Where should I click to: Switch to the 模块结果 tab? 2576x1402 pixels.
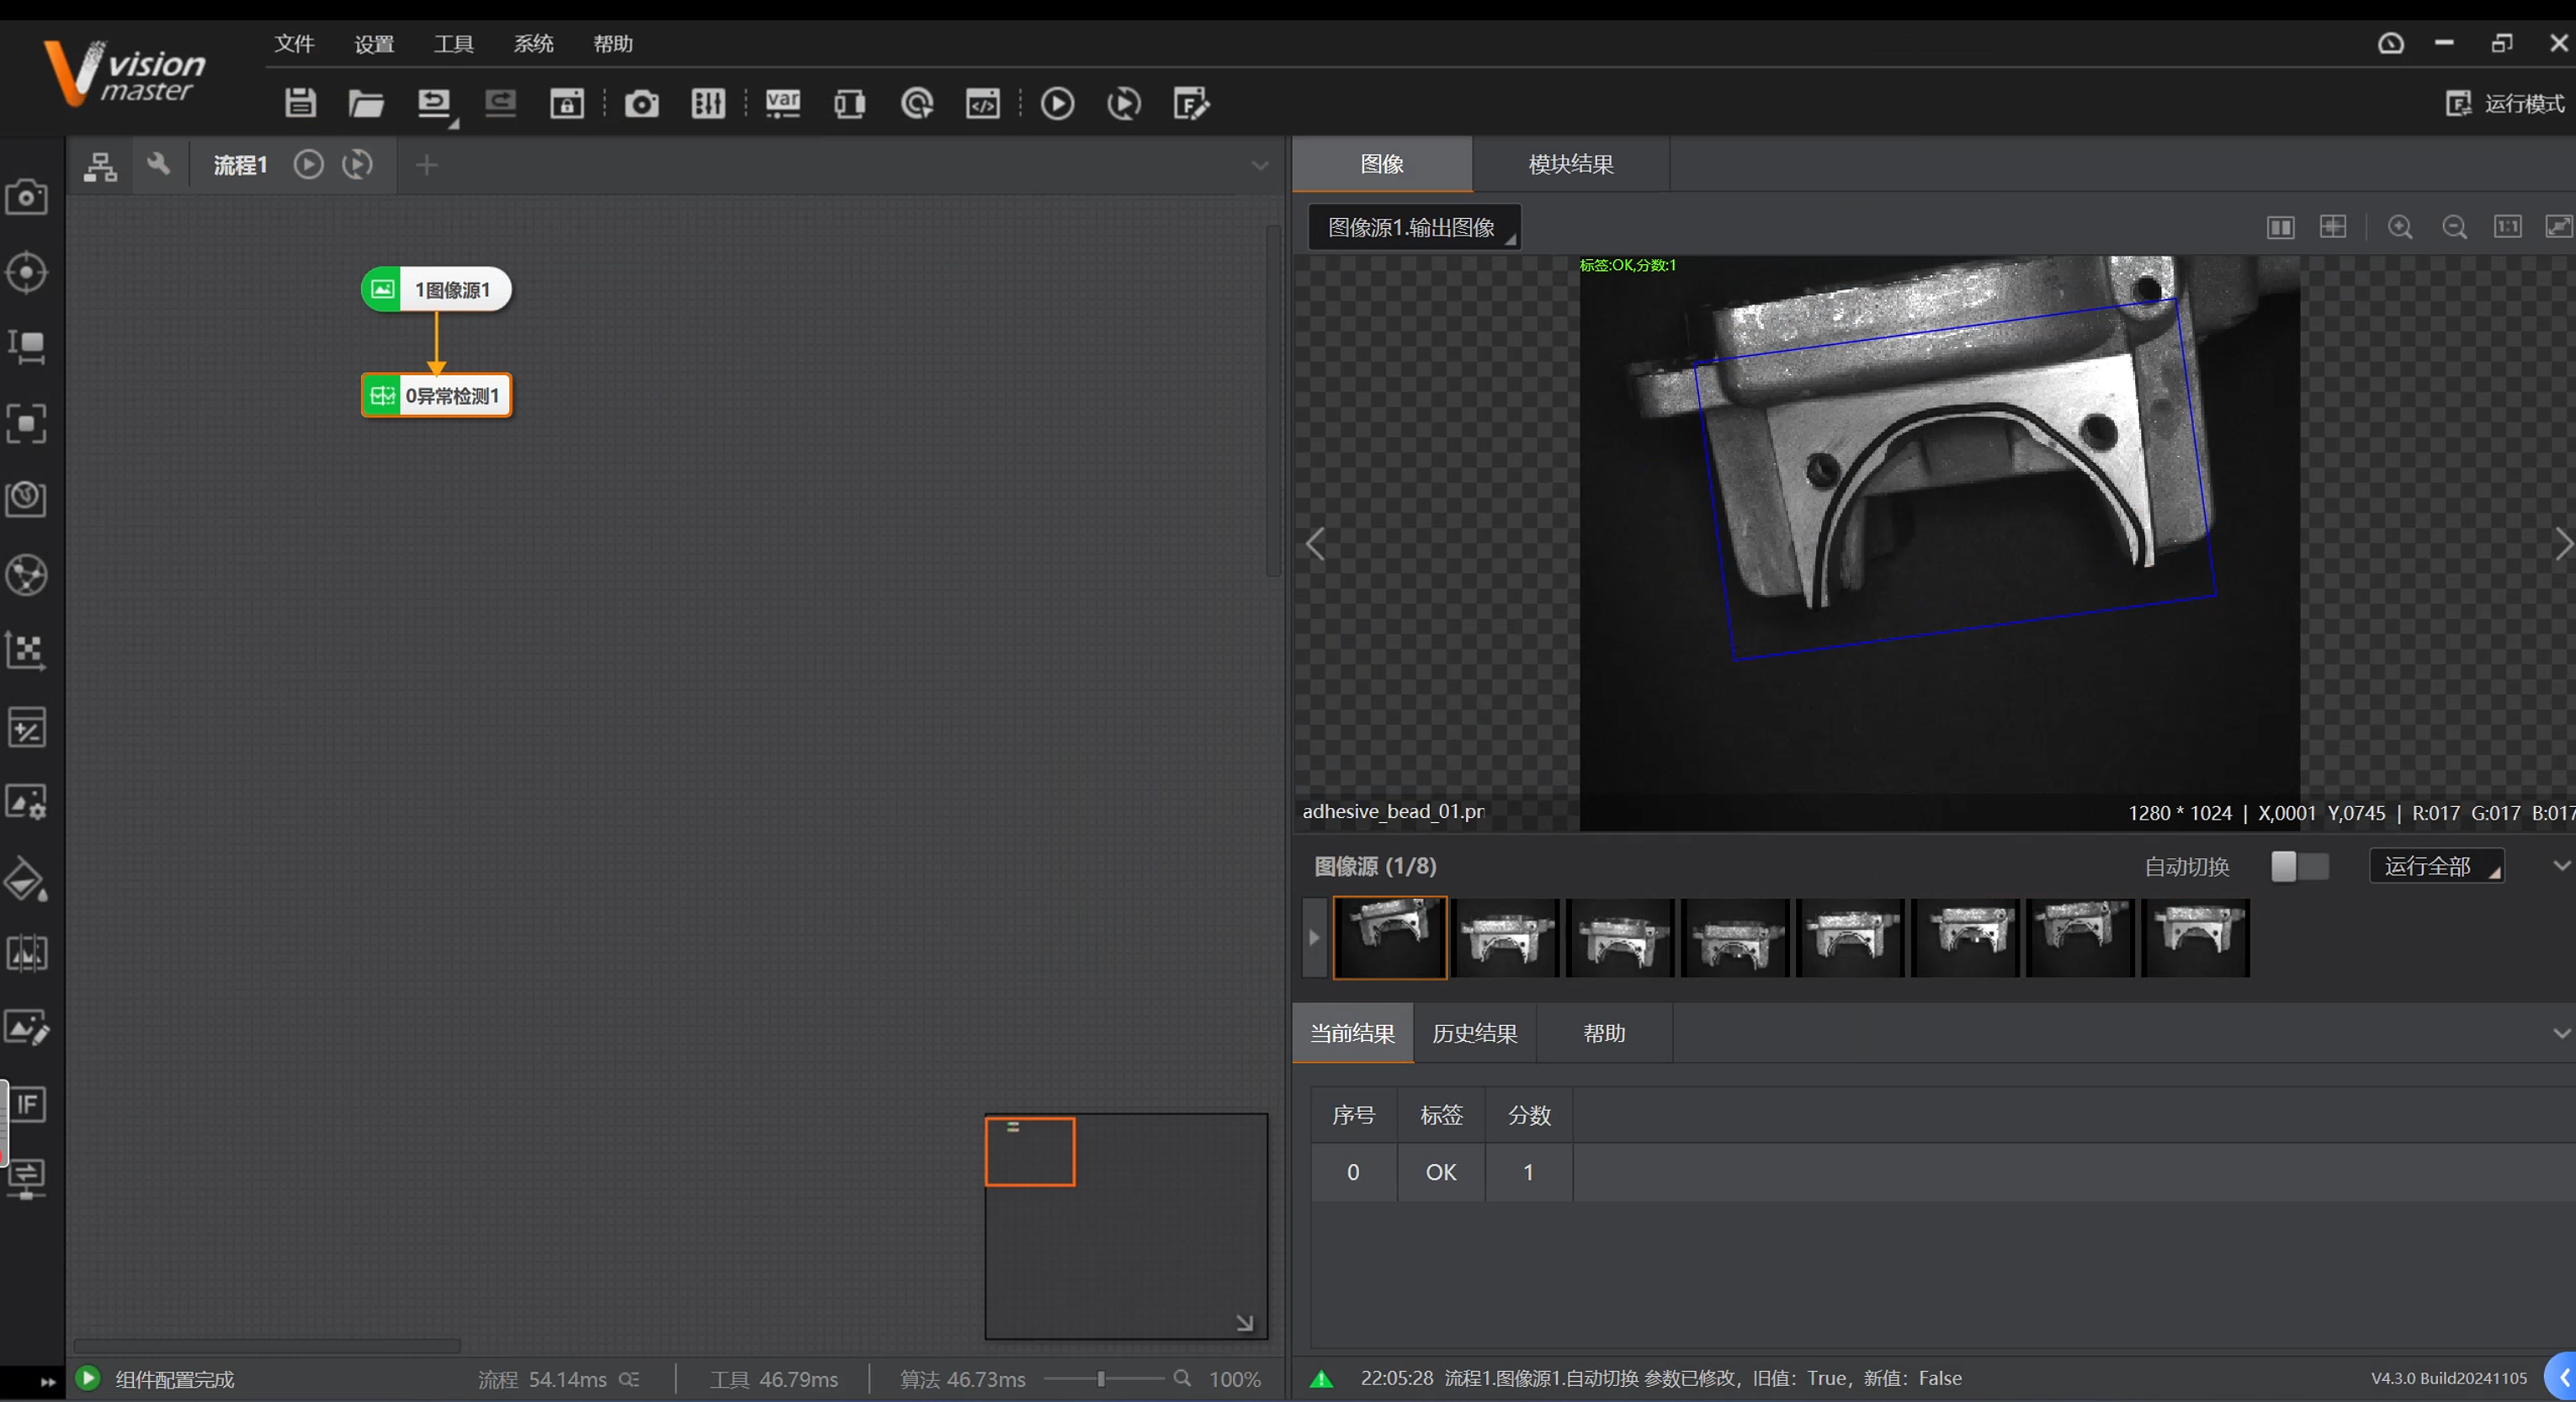click(x=1570, y=164)
